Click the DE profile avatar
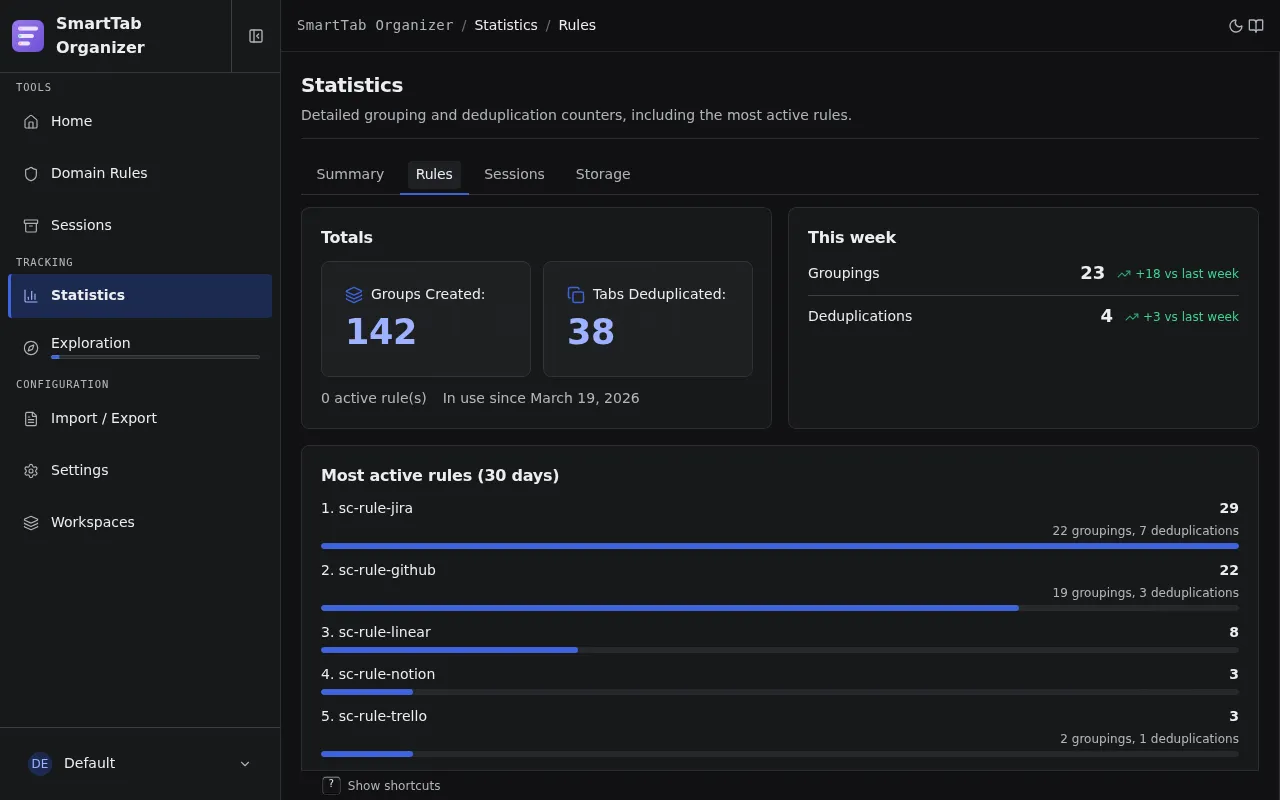The width and height of the screenshot is (1280, 800). point(40,763)
